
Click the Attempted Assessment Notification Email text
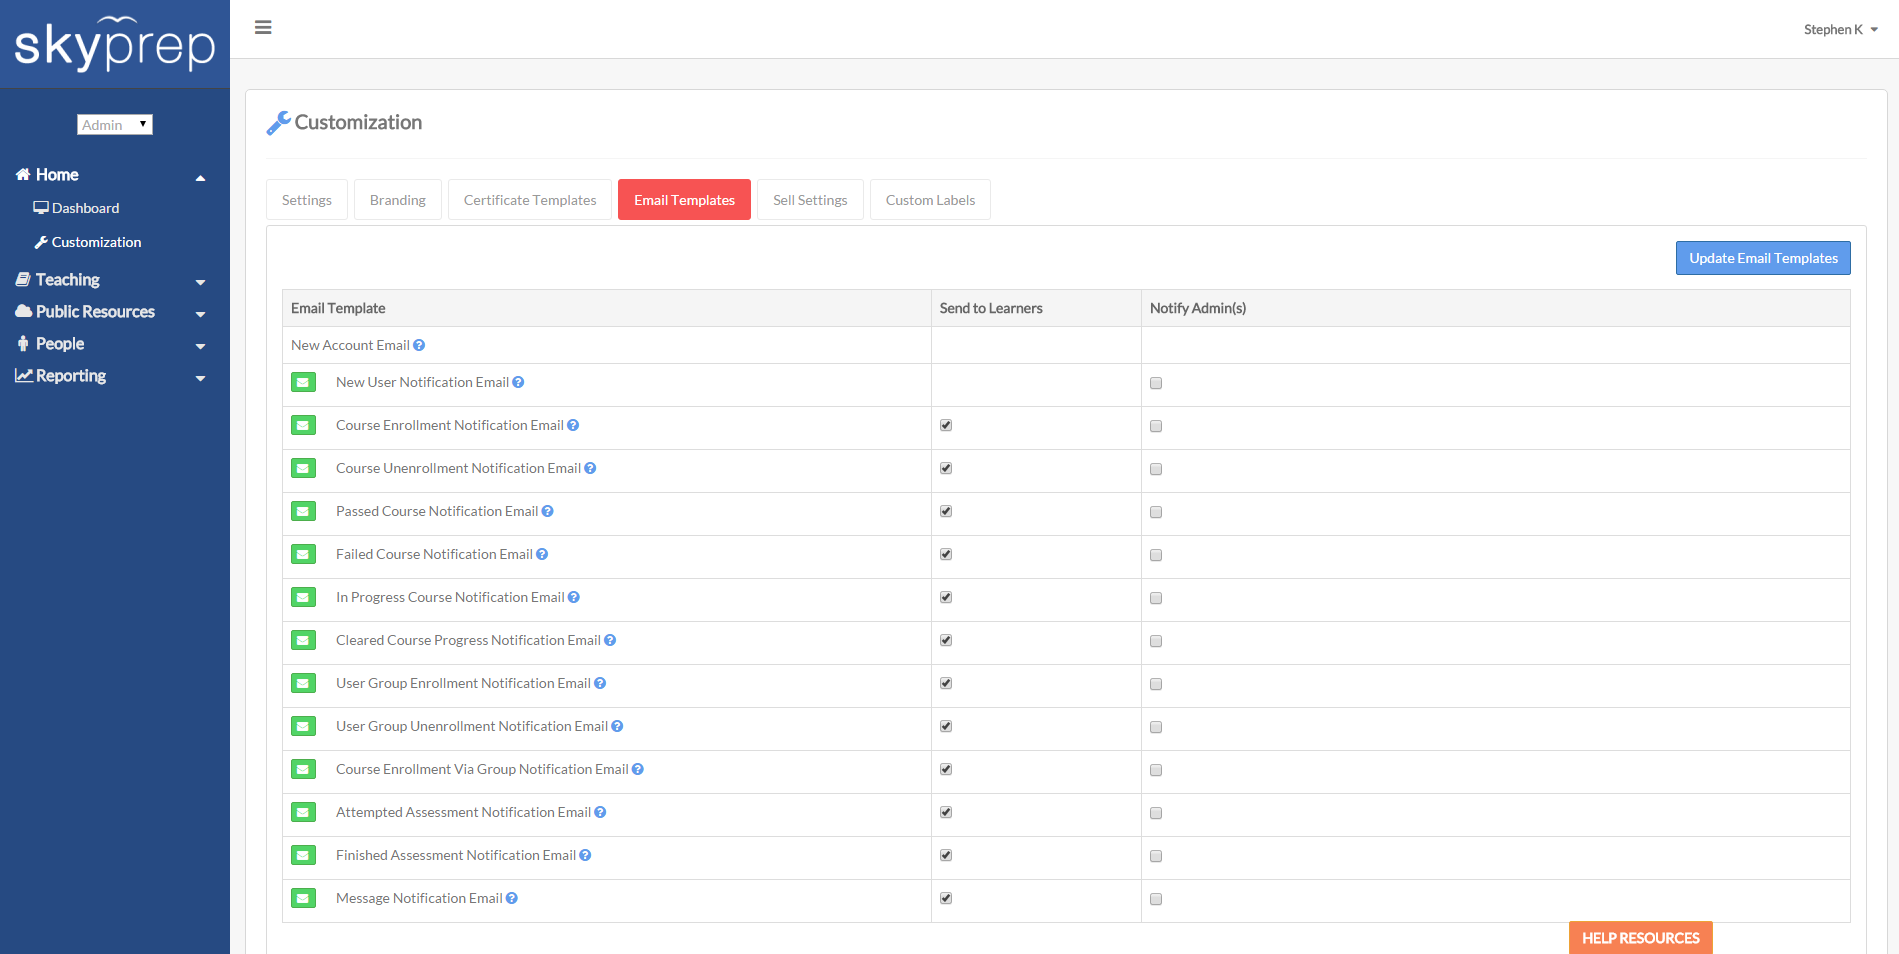463,812
